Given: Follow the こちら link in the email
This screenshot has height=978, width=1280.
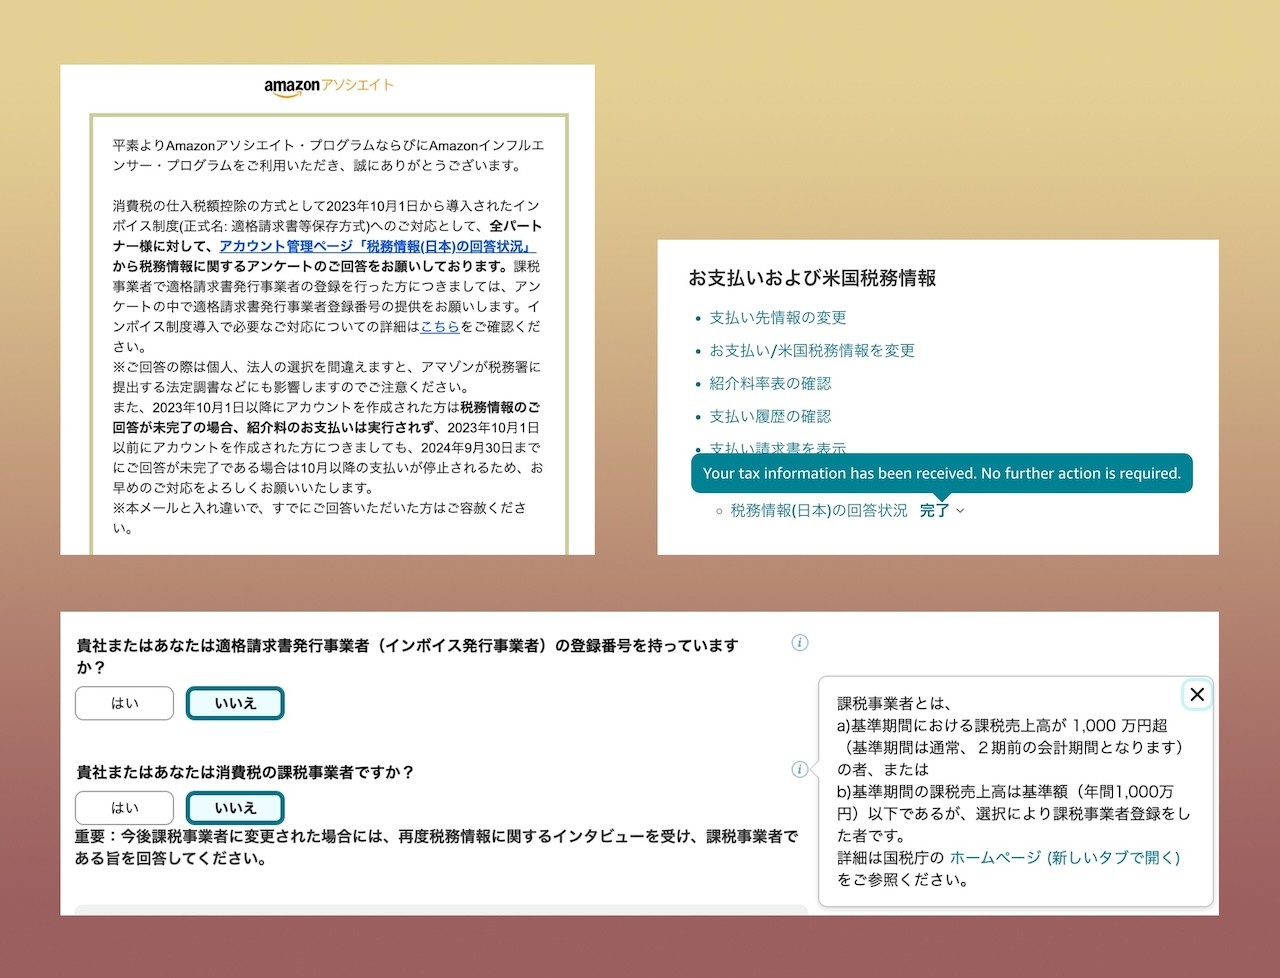Looking at the screenshot, I should tap(440, 326).
